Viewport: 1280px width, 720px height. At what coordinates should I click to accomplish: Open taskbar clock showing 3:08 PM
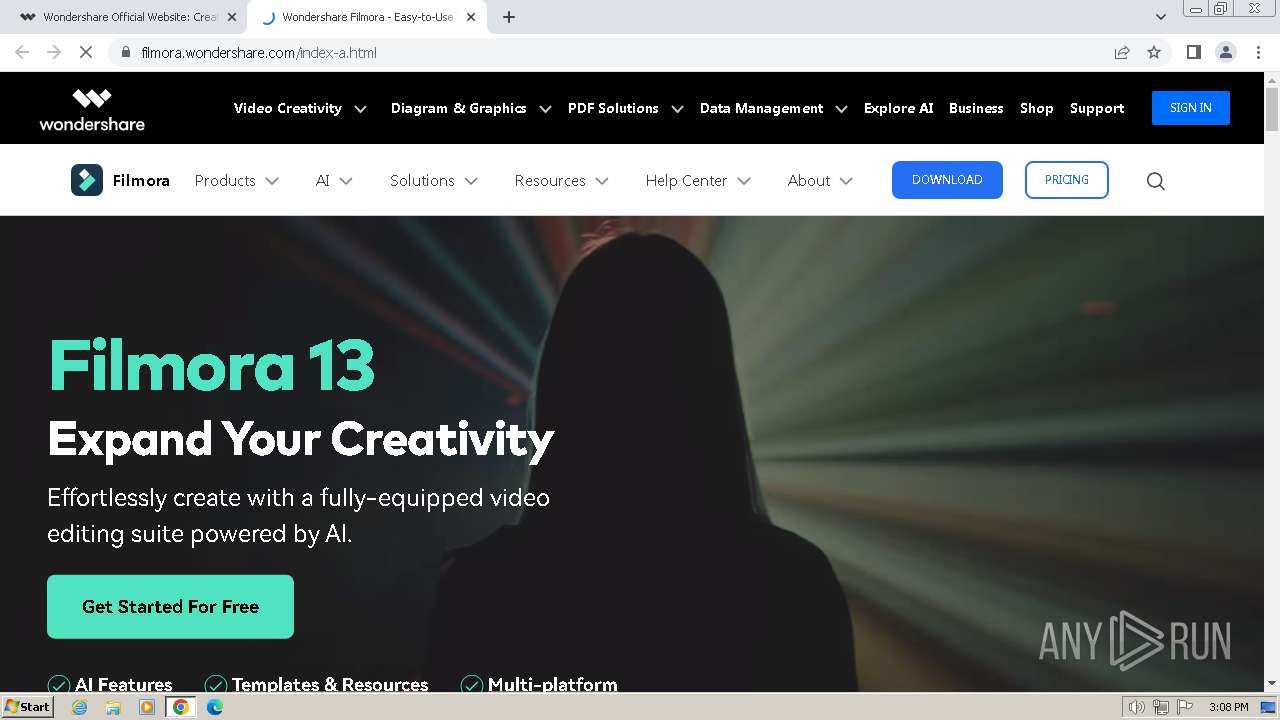pos(1228,707)
